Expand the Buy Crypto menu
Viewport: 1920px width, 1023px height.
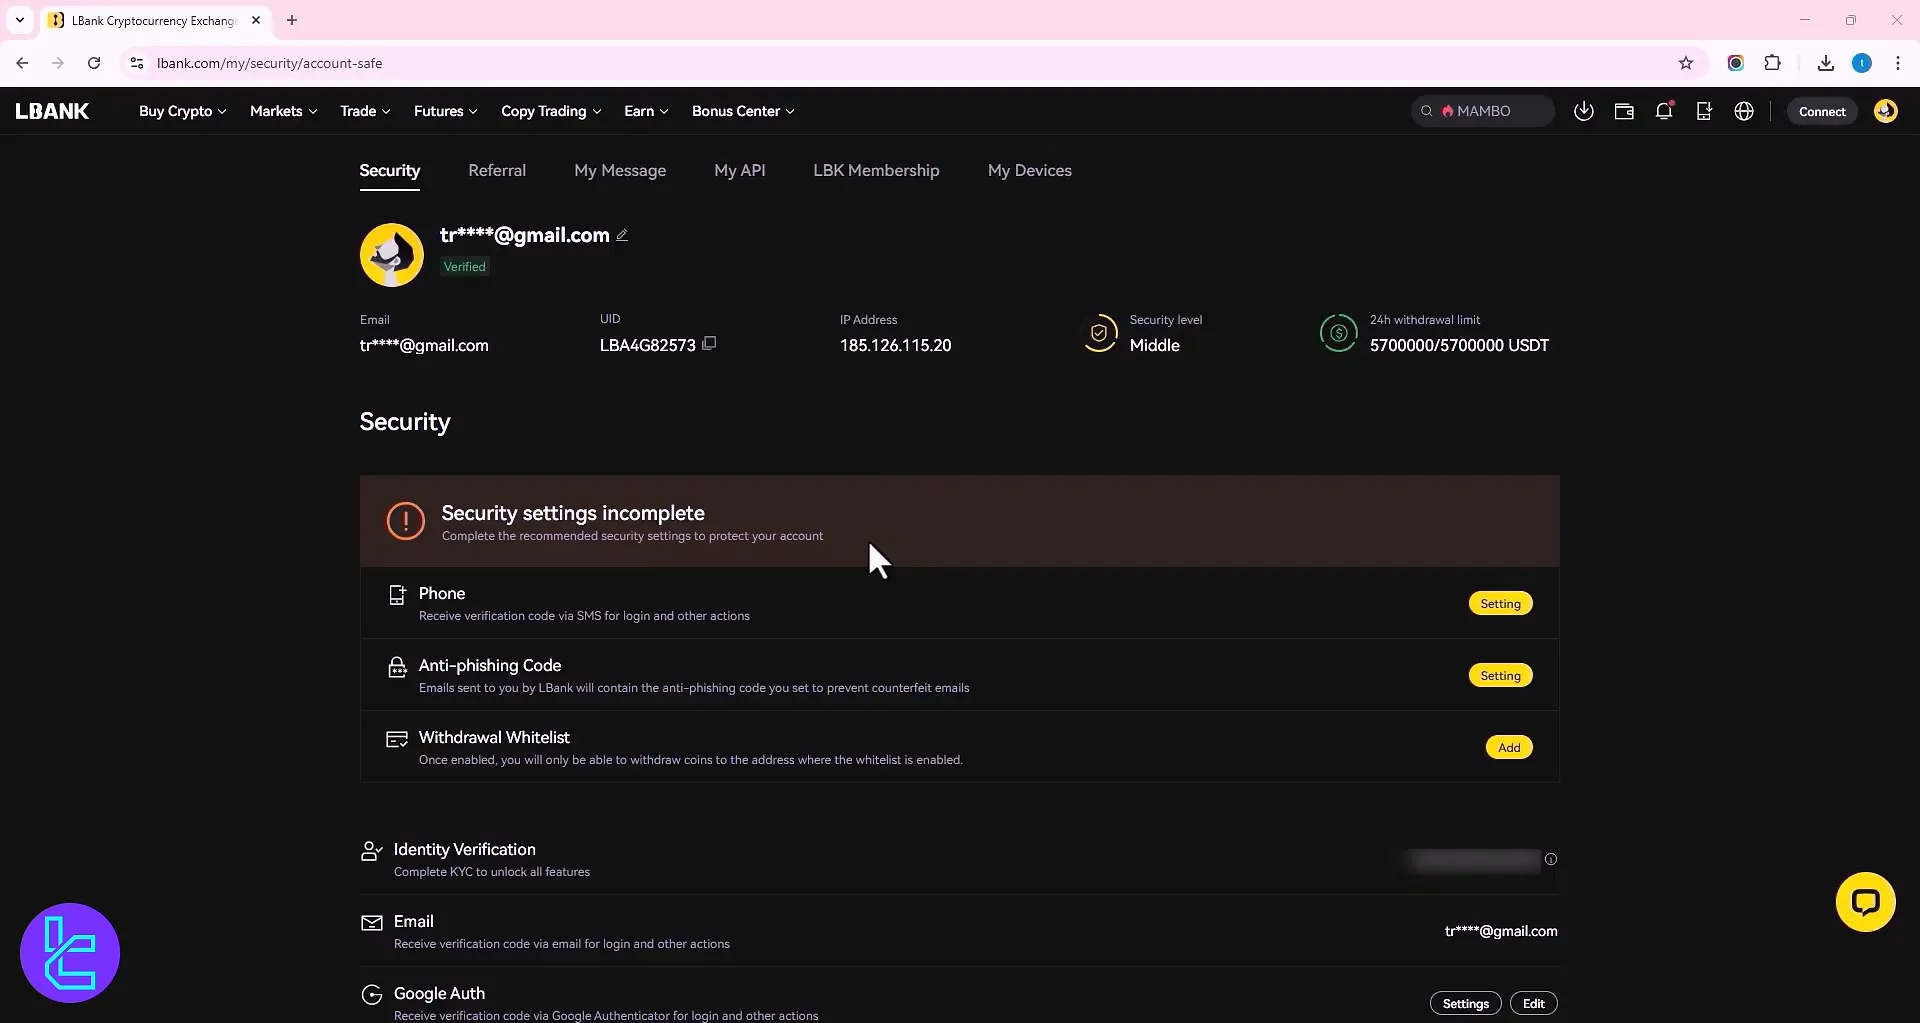pos(182,111)
